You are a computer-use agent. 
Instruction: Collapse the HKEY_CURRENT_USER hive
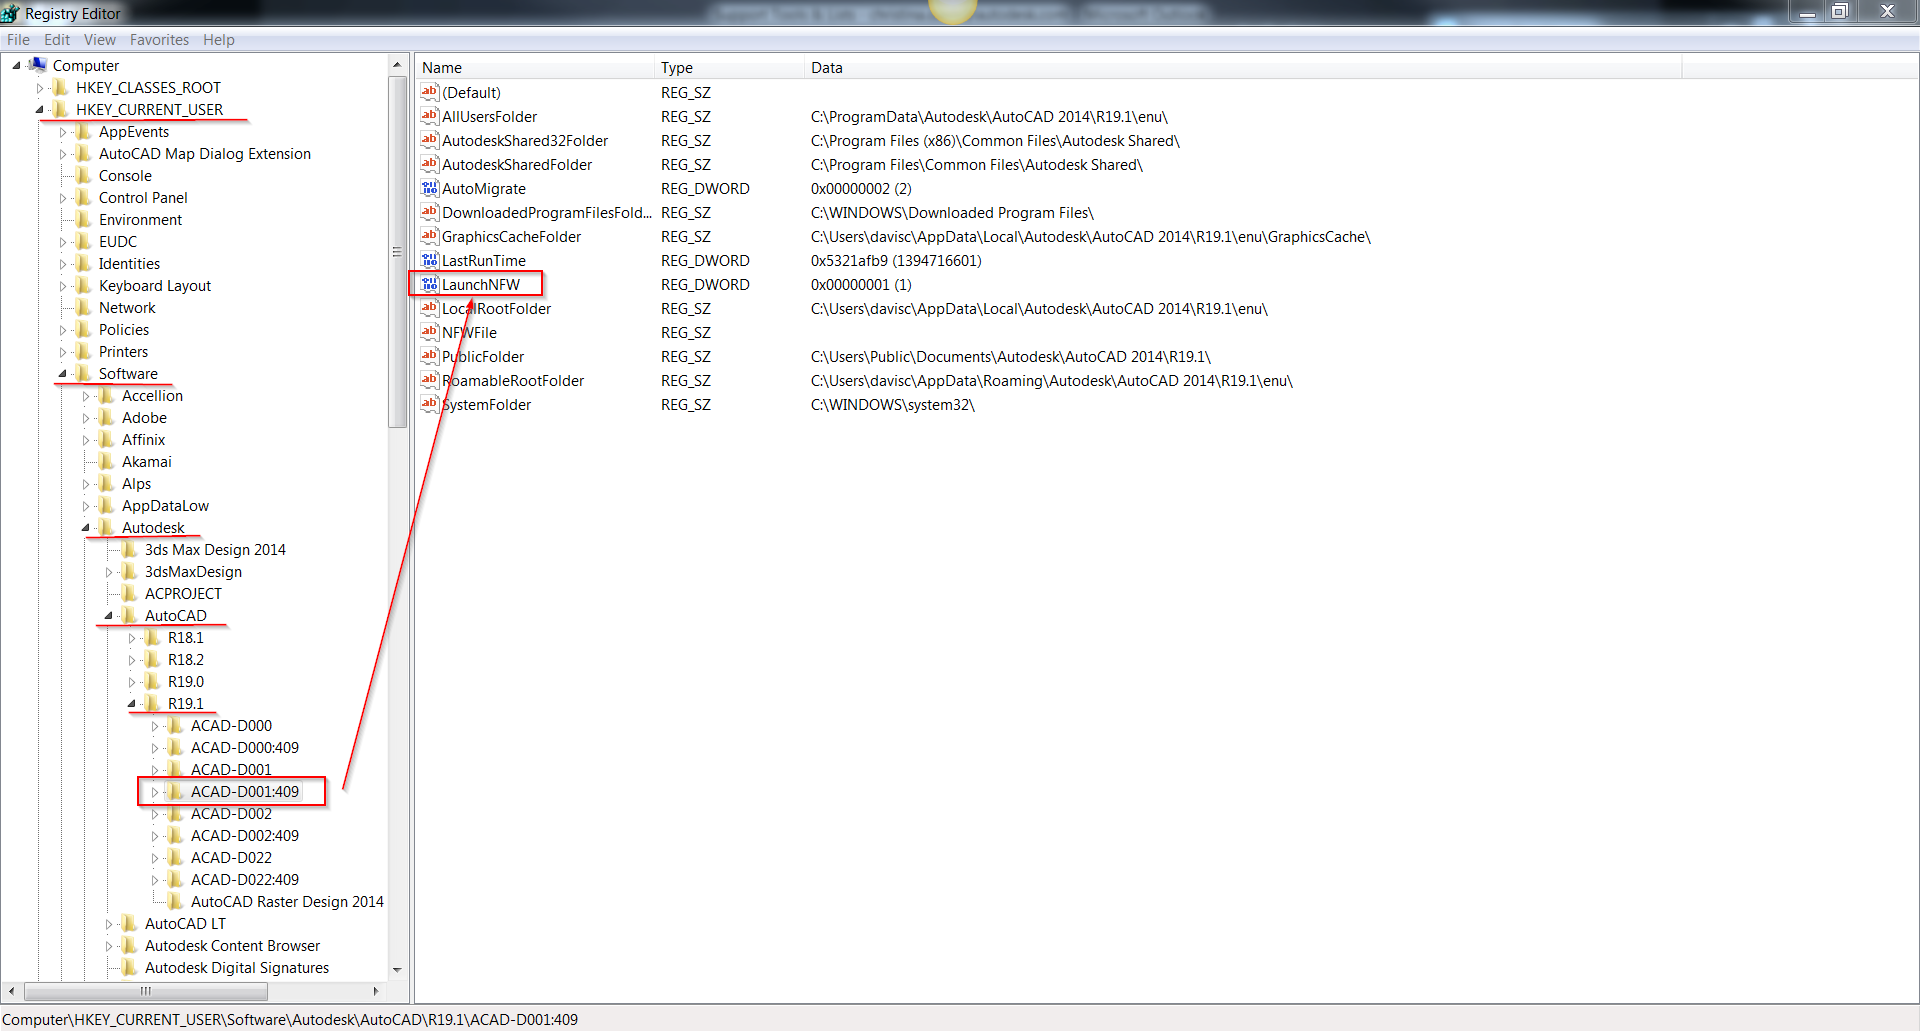tap(39, 109)
